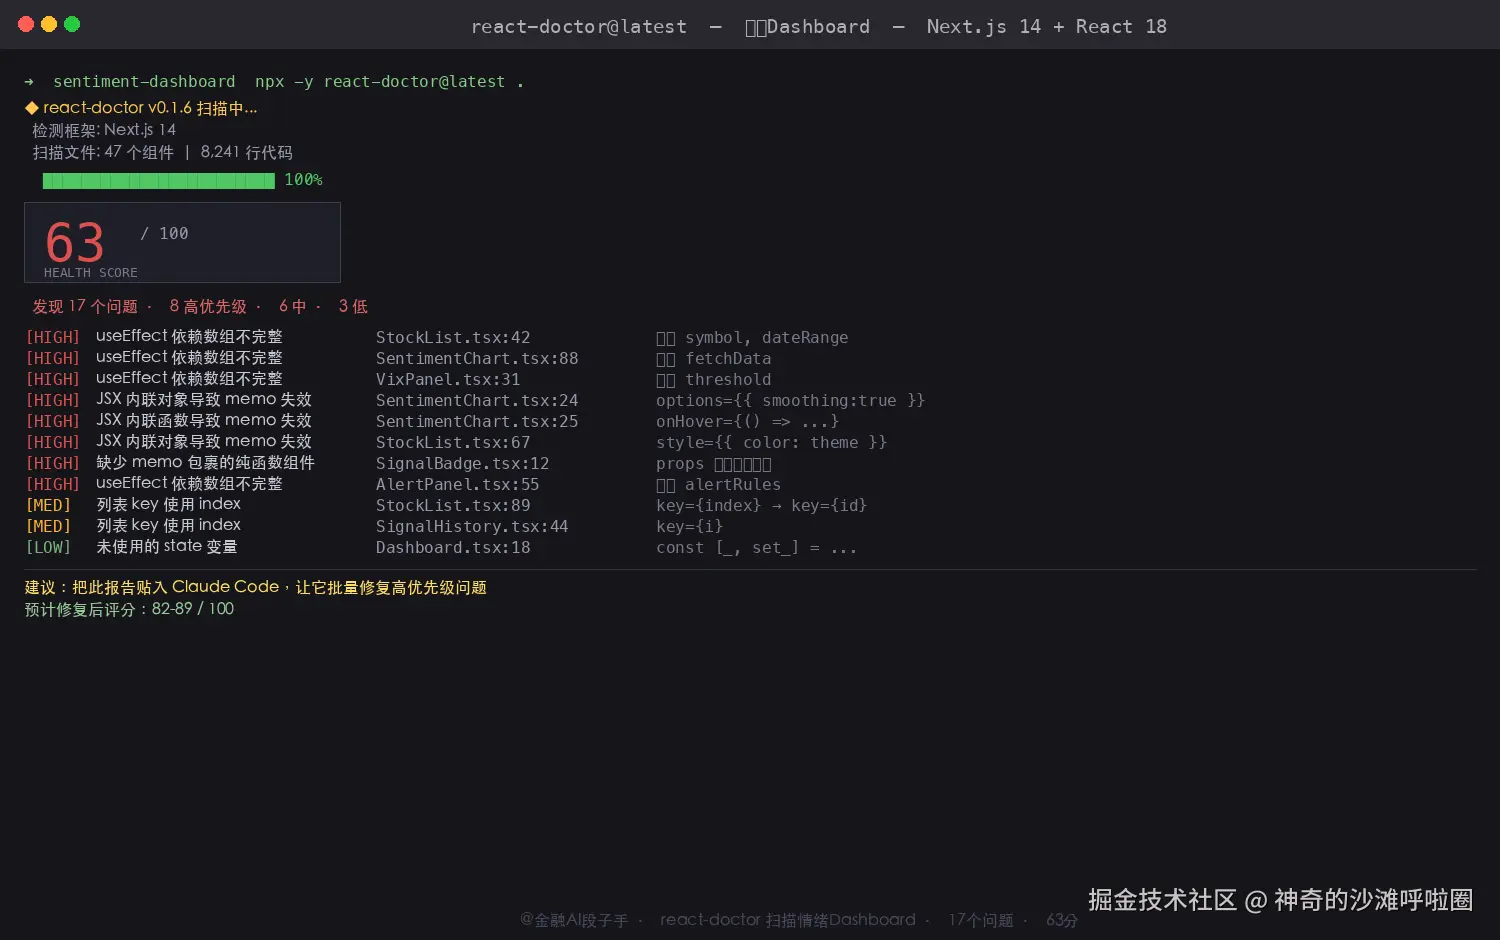This screenshot has width=1500, height=940.
Task: Click '检测框架: Next.js 14' line
Action: coord(104,130)
